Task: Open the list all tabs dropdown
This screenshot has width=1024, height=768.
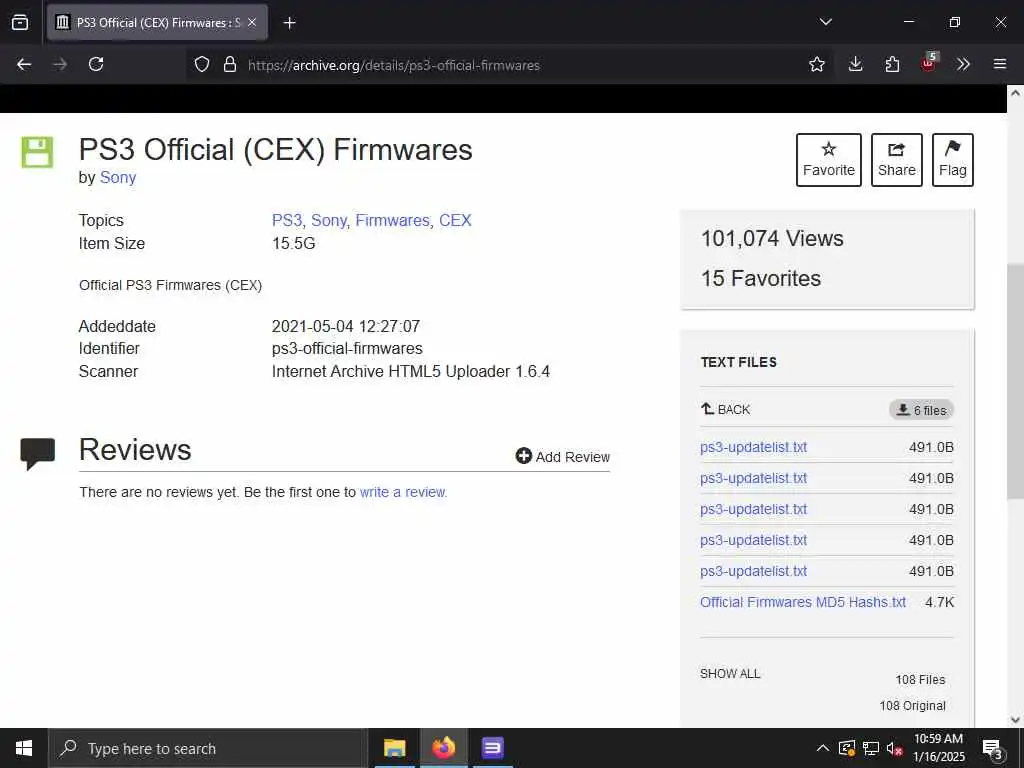Action: 825,22
